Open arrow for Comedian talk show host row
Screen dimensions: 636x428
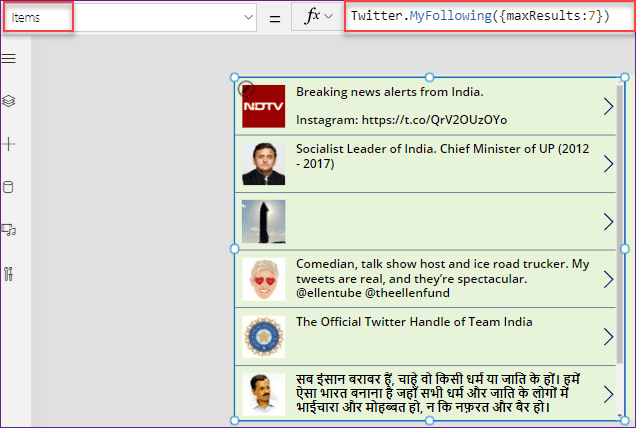608,279
